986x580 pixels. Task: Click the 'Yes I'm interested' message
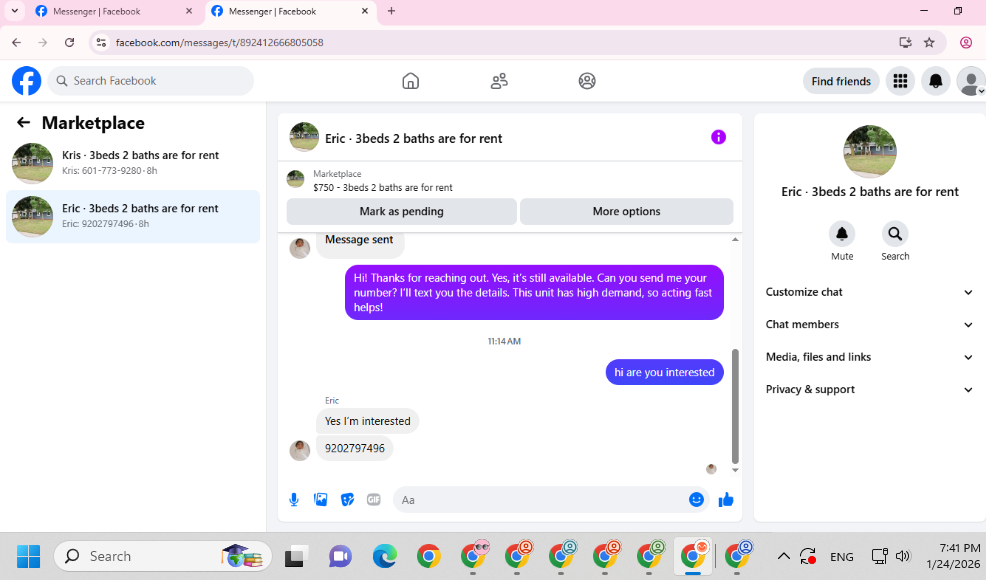coord(367,421)
